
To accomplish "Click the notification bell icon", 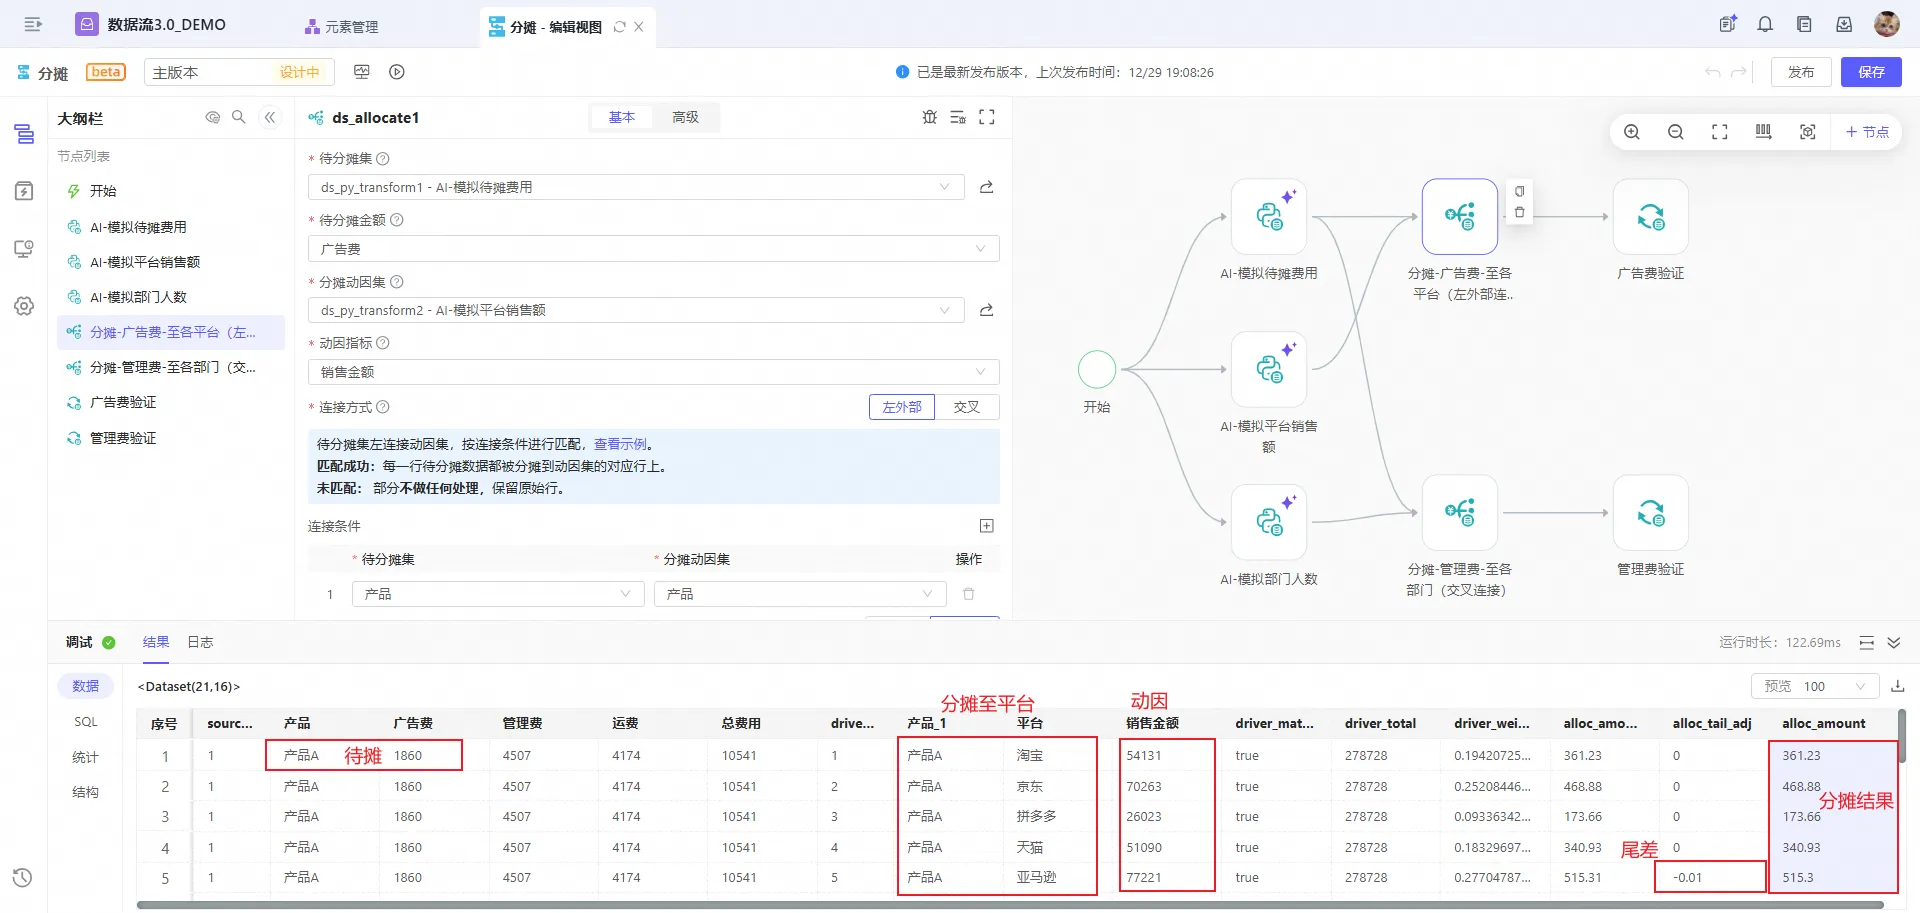I will pyautogui.click(x=1765, y=24).
